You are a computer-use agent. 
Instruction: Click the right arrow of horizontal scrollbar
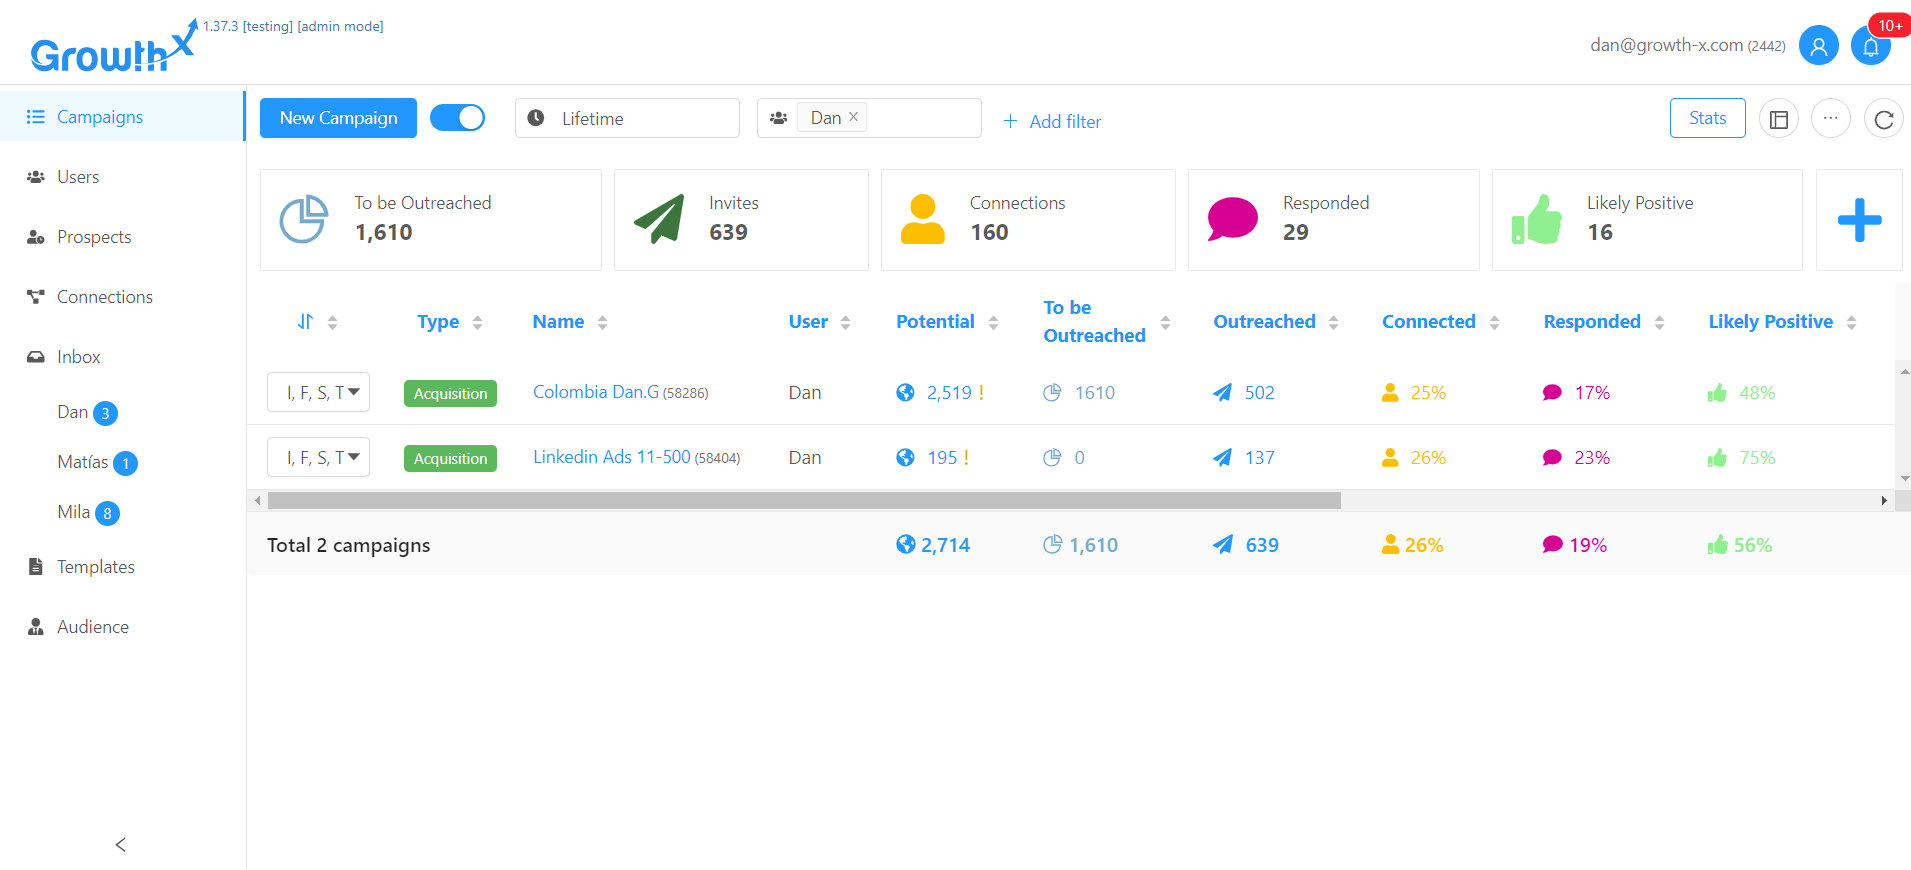(x=1884, y=500)
